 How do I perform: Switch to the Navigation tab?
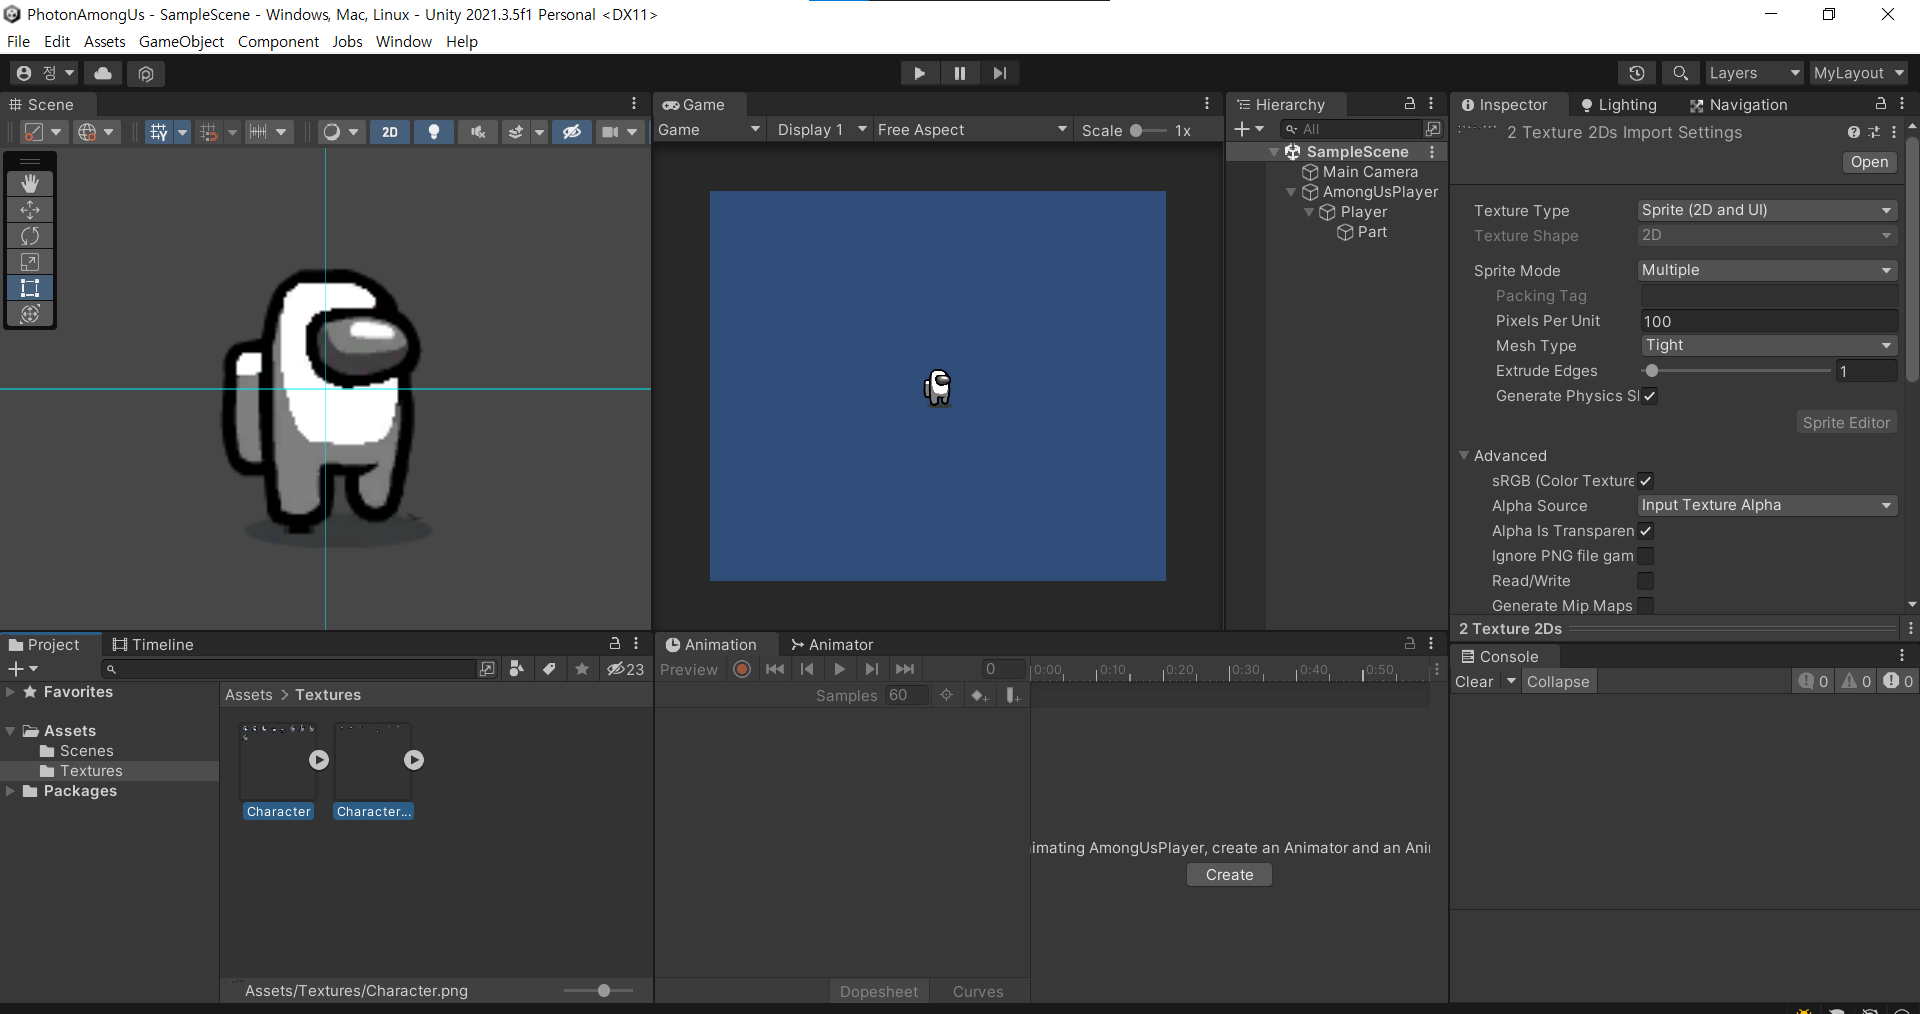[x=1738, y=104]
